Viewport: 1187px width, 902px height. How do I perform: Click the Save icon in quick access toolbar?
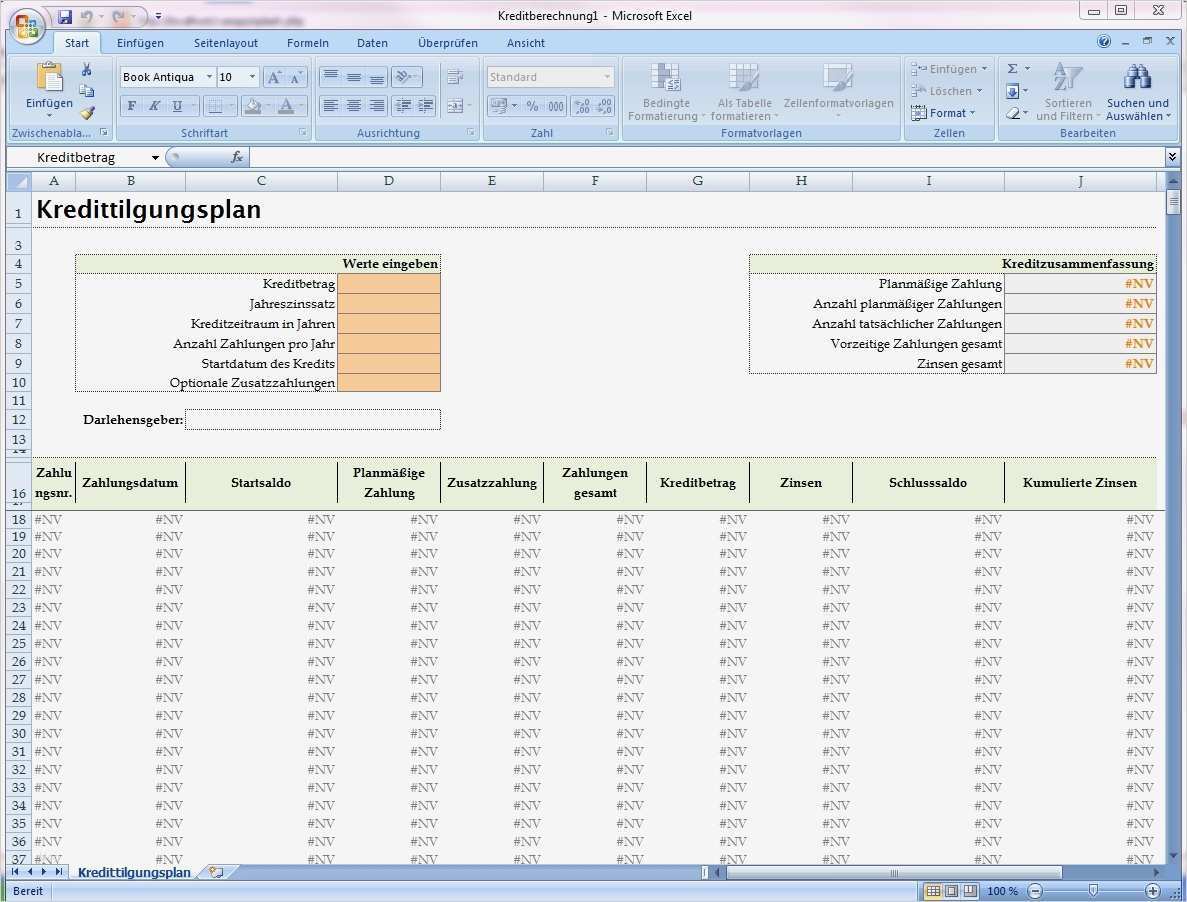(x=65, y=16)
